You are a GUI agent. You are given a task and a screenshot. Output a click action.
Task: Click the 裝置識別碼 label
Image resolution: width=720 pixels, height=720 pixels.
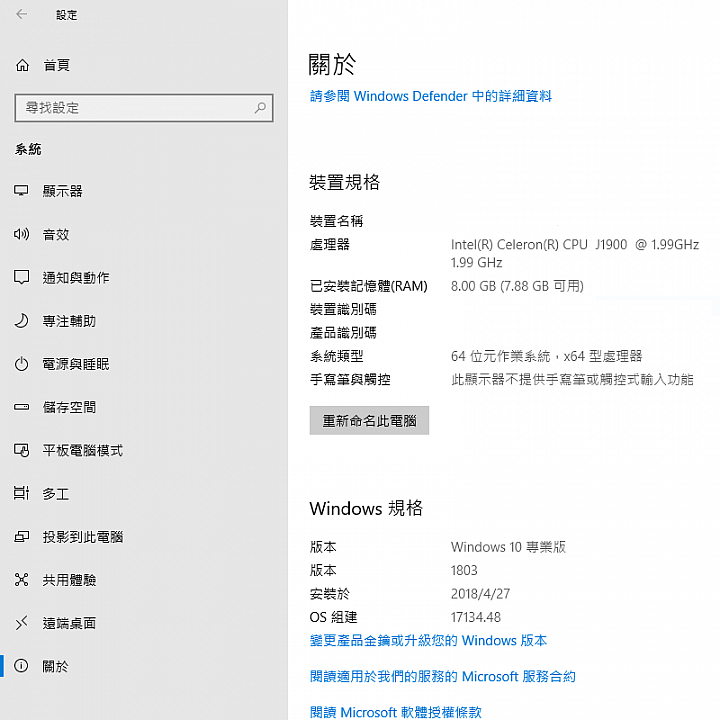[343, 309]
